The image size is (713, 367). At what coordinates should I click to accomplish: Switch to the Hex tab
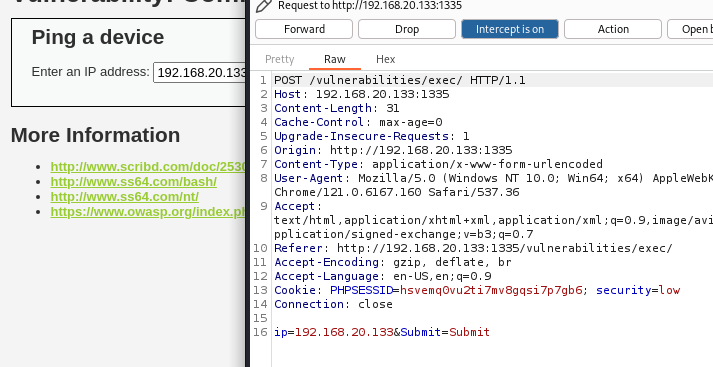[x=386, y=59]
